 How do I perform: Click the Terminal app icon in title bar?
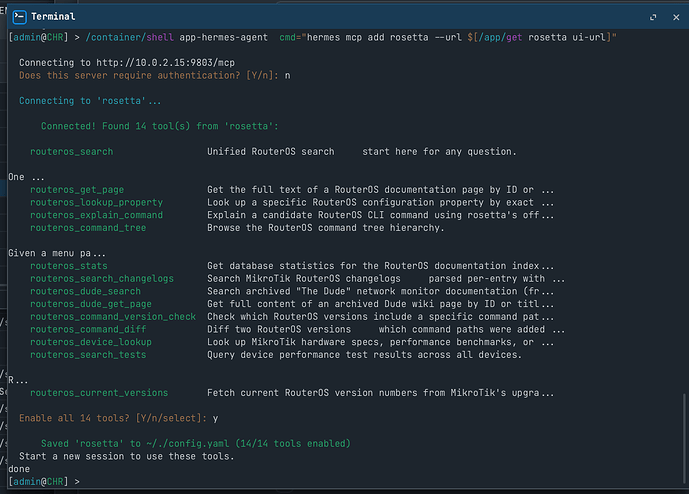[x=19, y=17]
